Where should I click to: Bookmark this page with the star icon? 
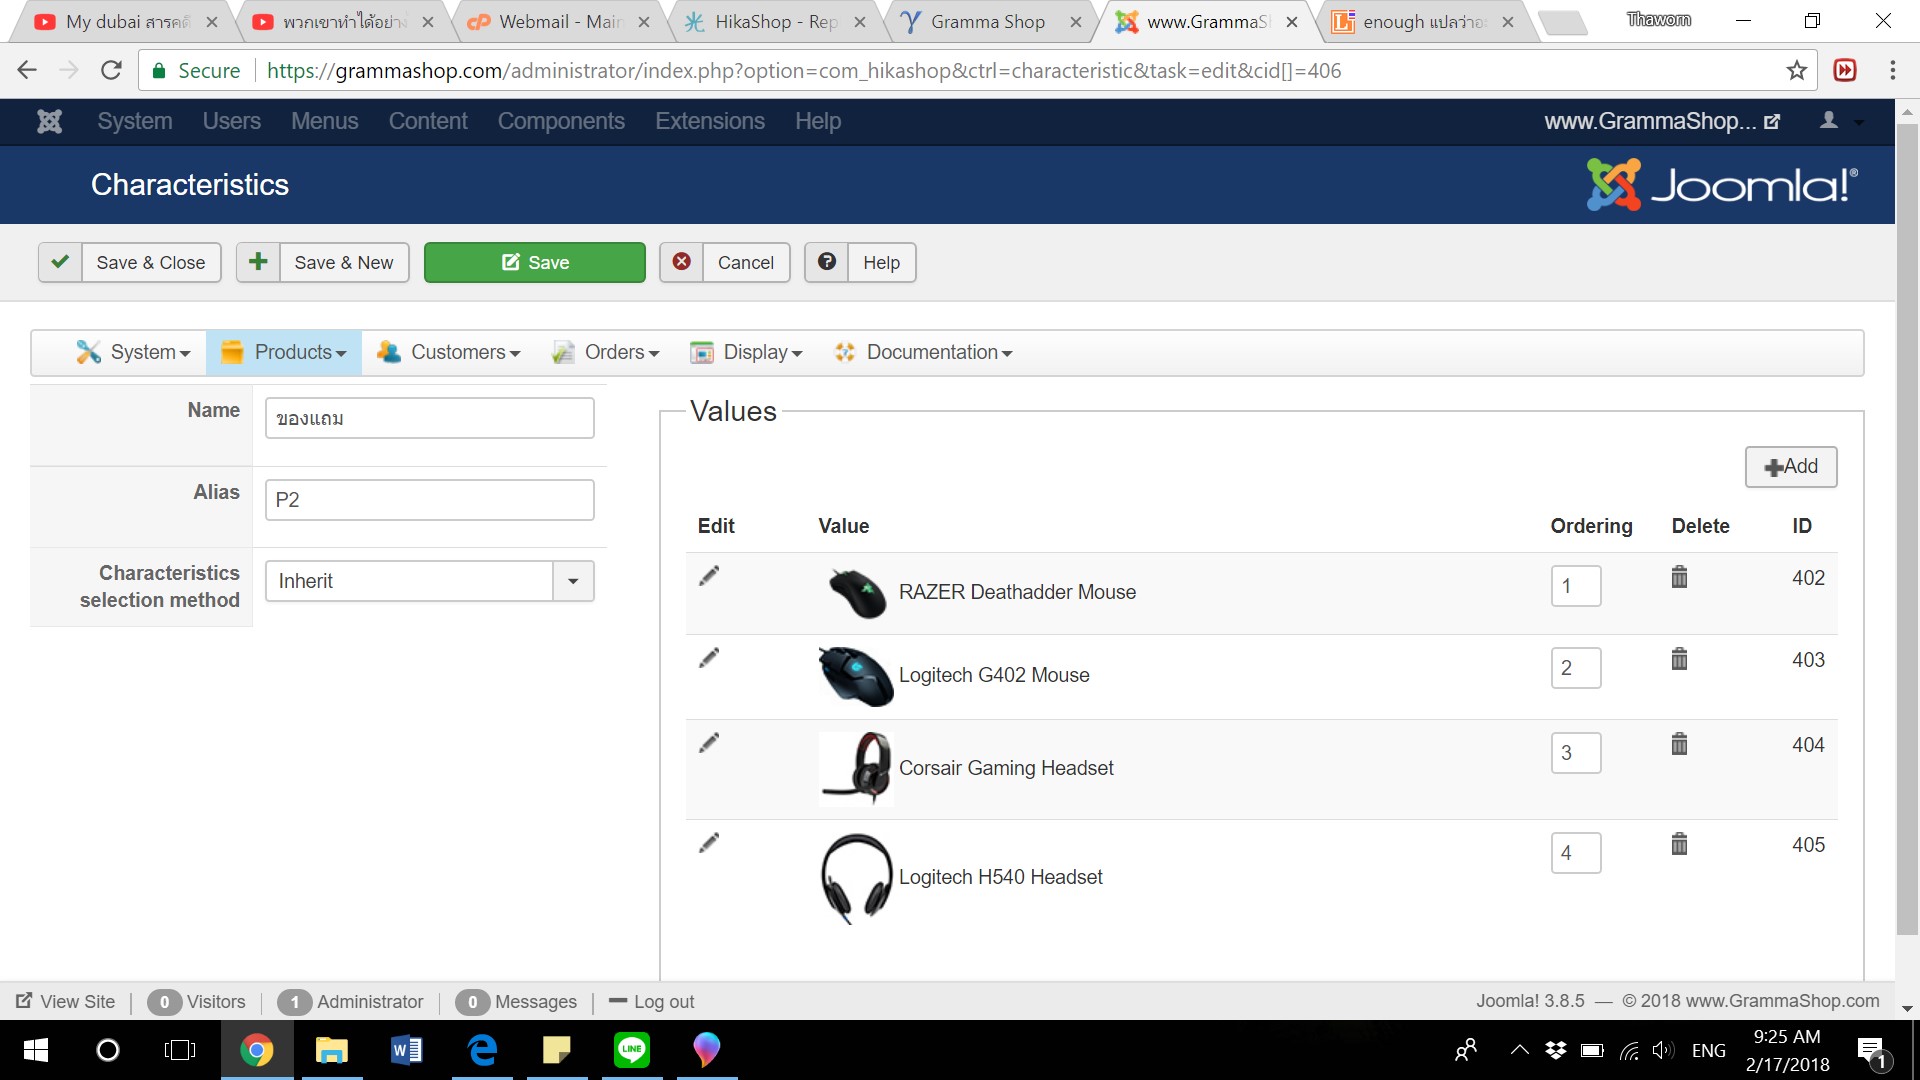(1796, 71)
